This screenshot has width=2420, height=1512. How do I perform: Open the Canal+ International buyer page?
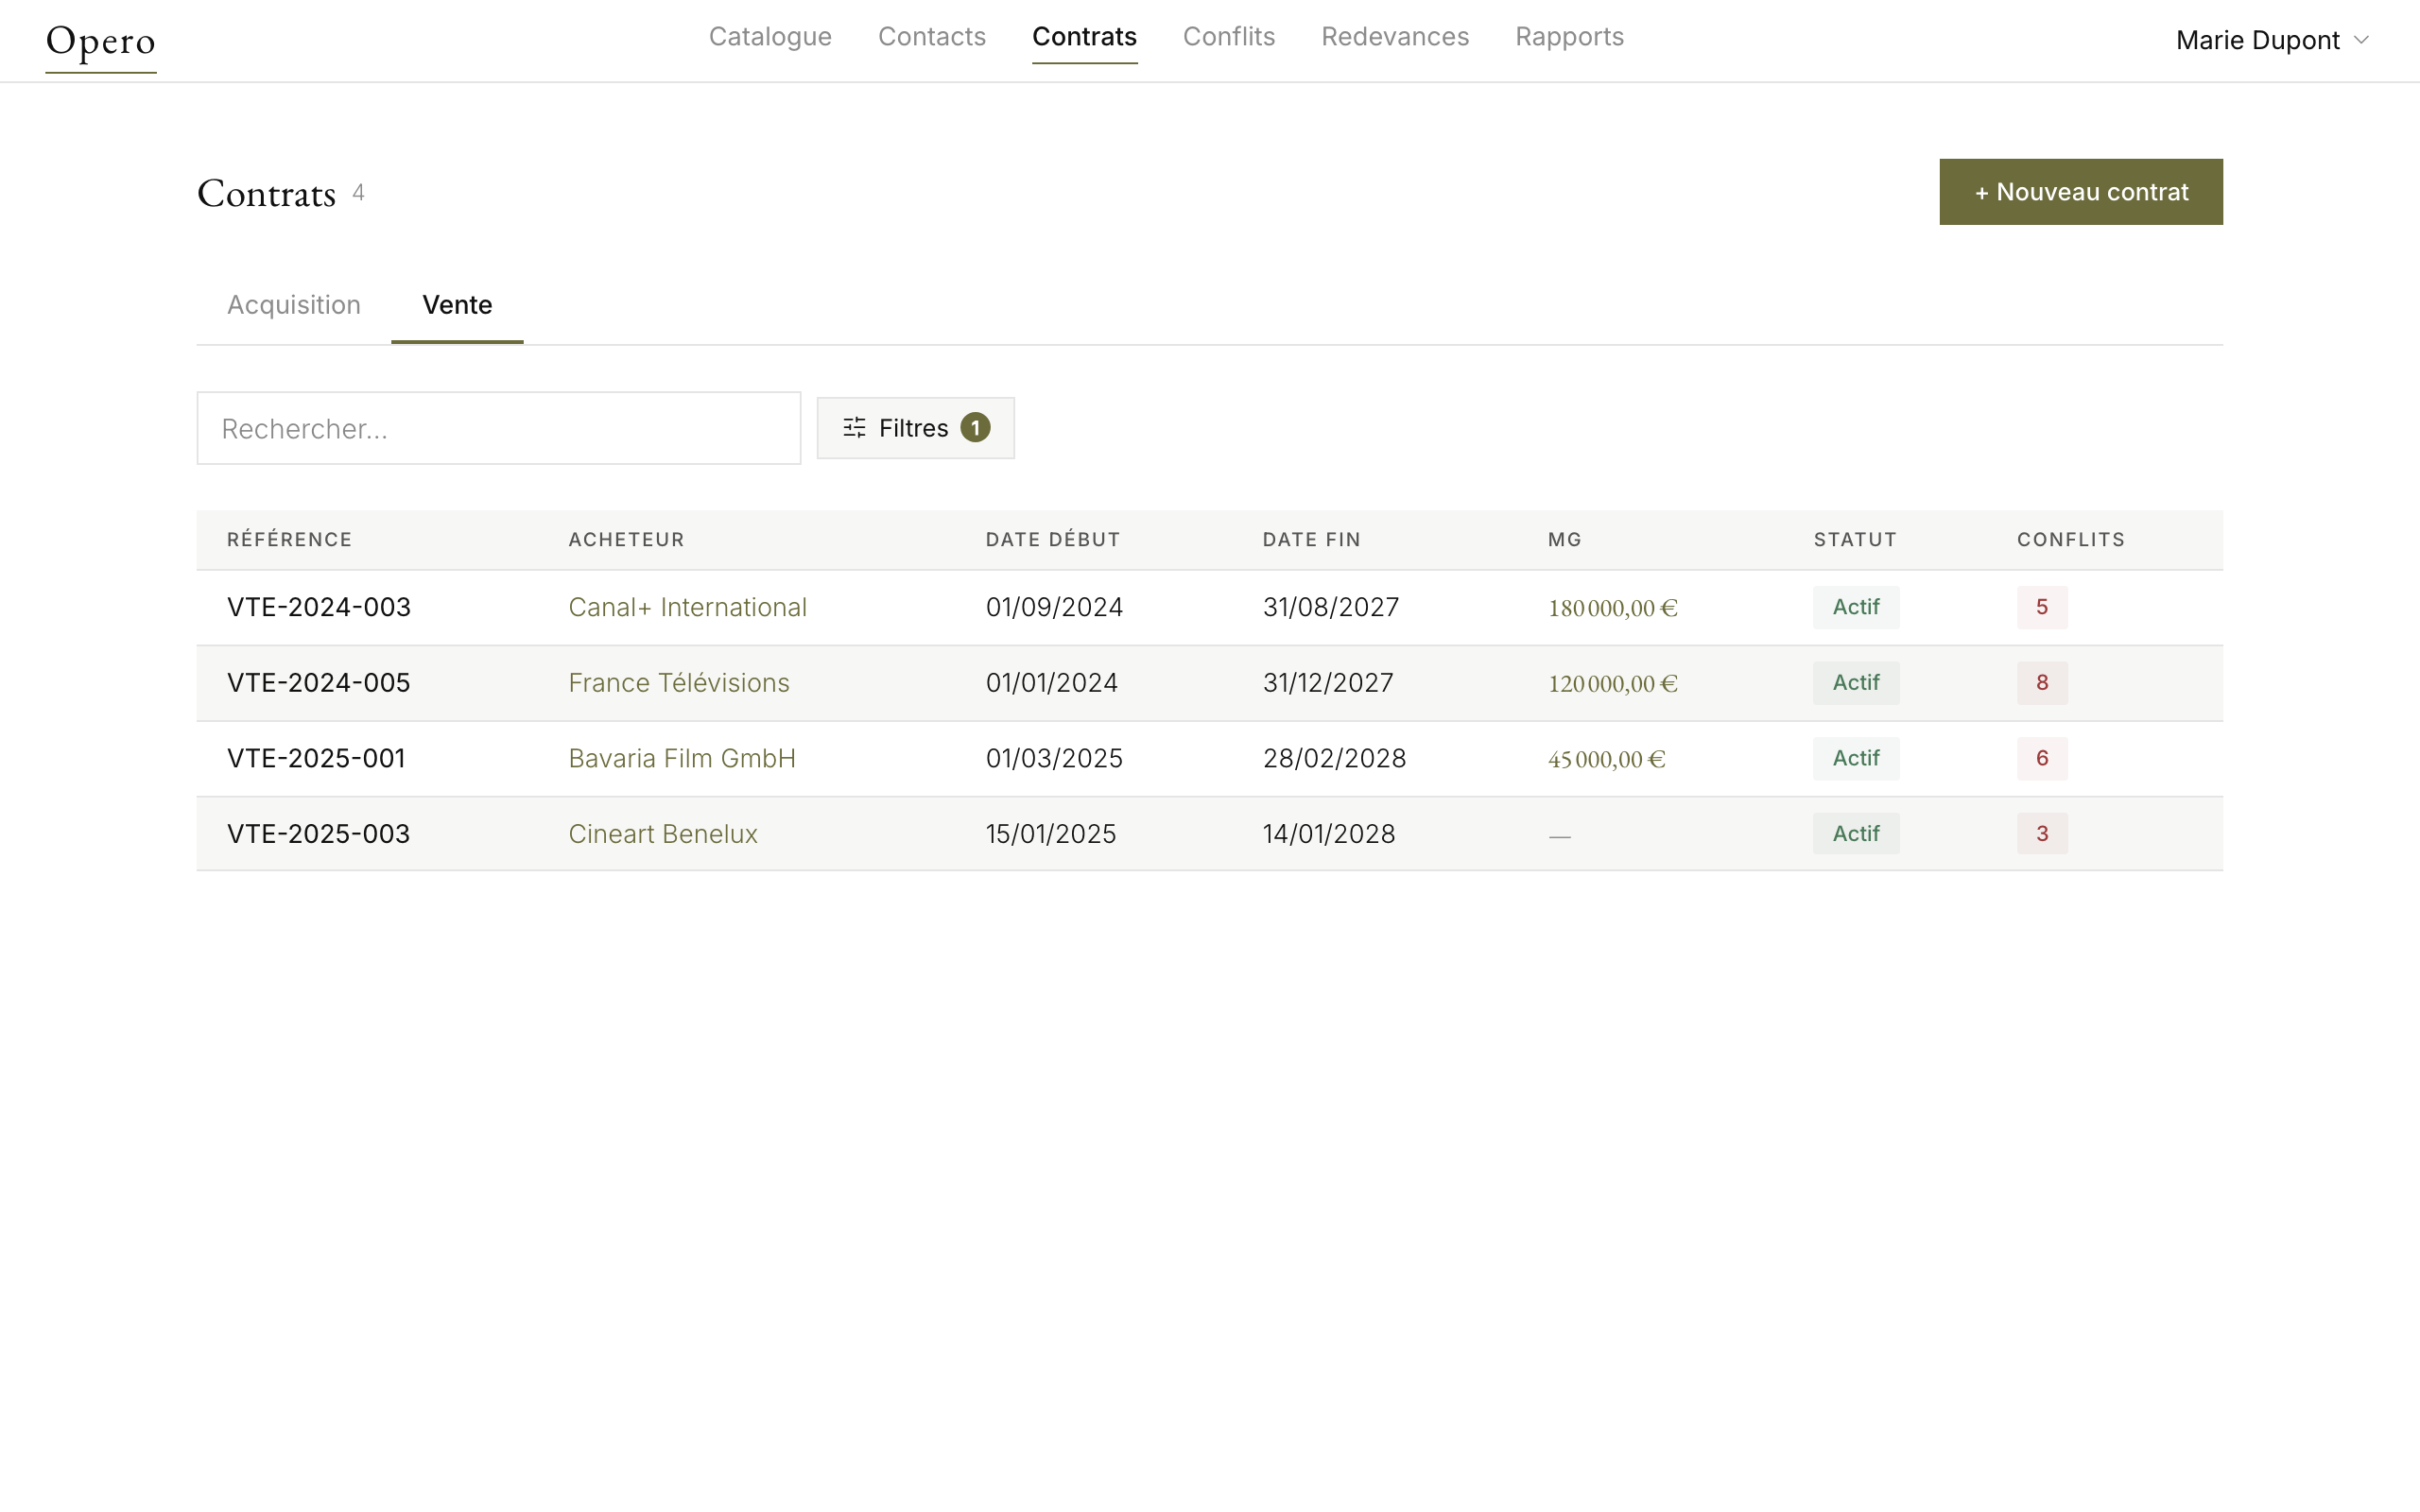[687, 607]
